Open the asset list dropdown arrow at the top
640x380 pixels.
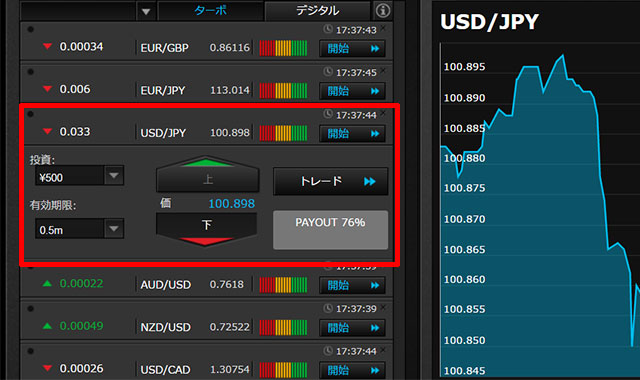point(146,11)
